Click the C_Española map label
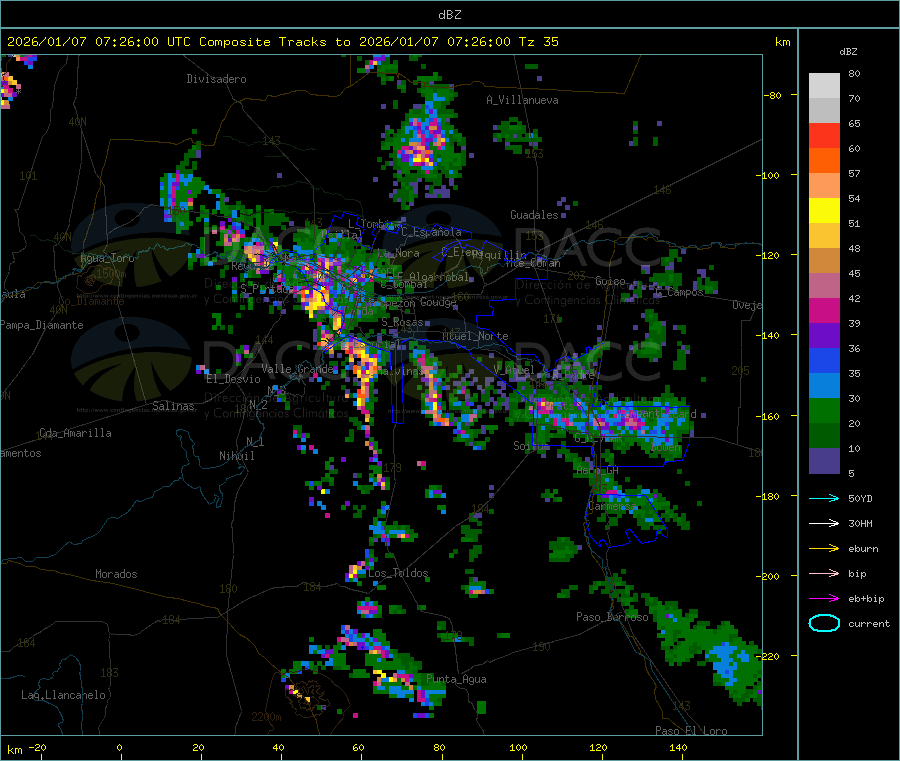This screenshot has width=900, height=761. click(x=431, y=232)
